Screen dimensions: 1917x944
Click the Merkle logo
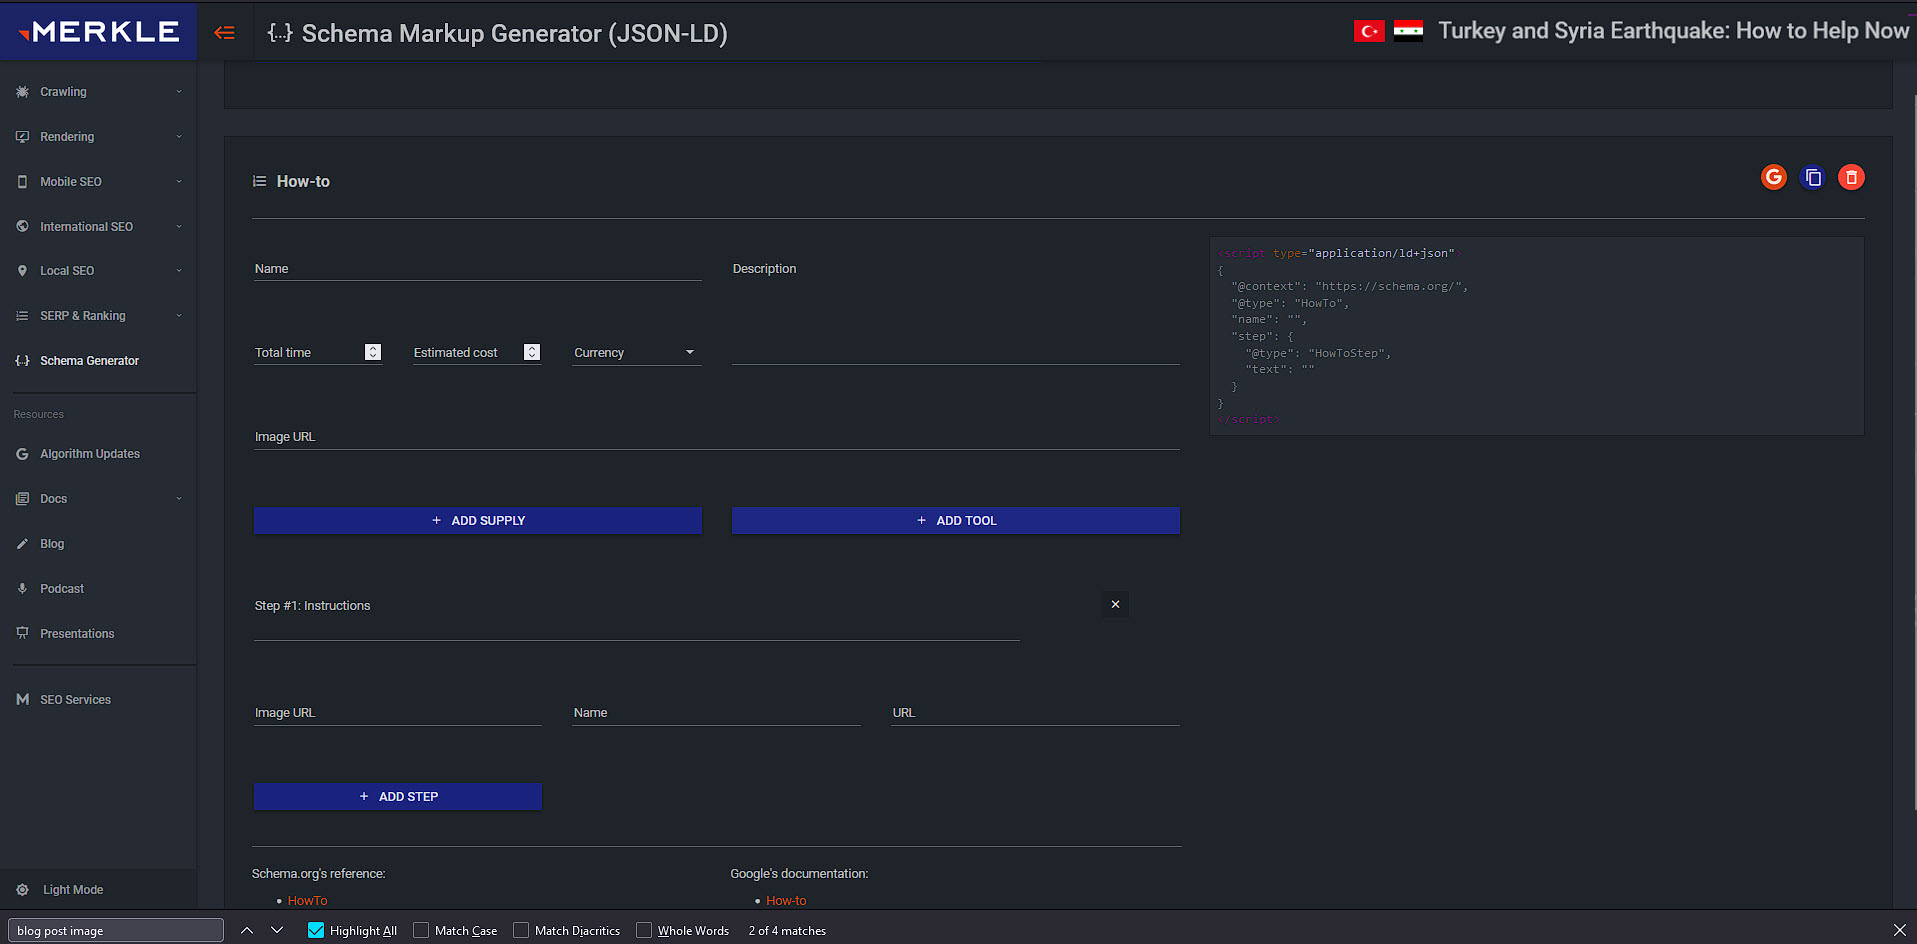pos(98,31)
